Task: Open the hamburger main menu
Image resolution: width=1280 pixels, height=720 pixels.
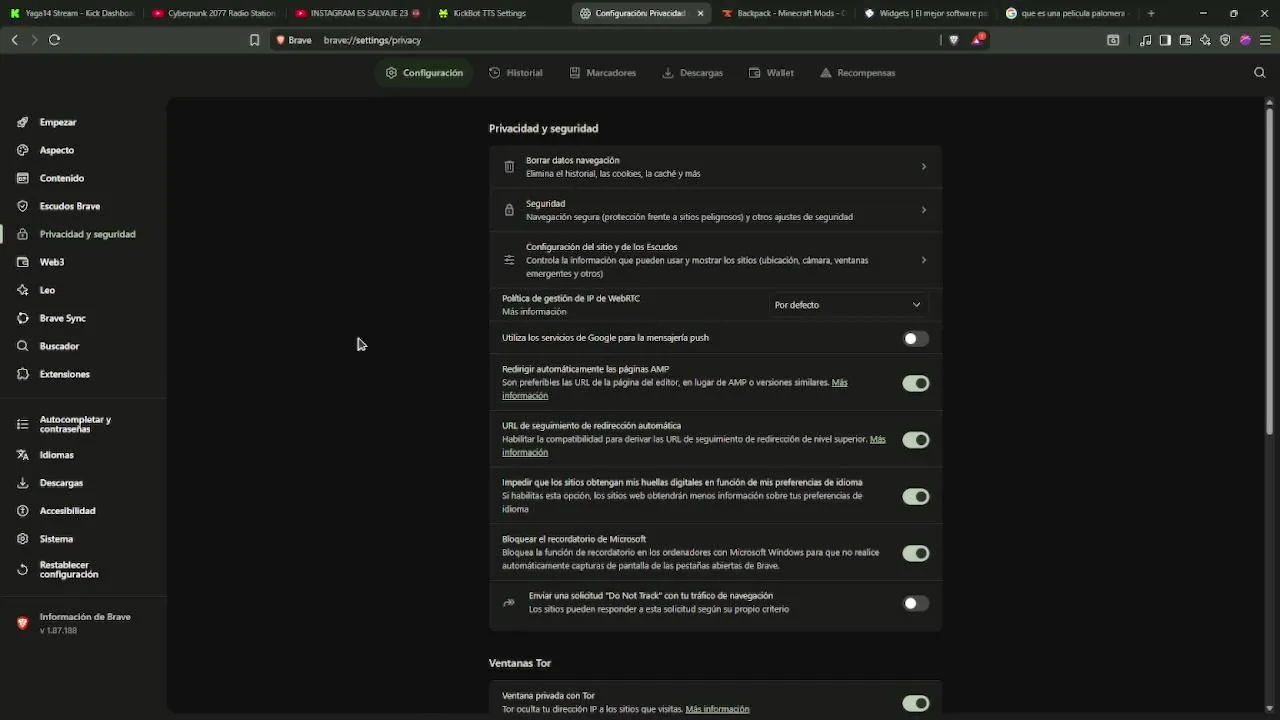Action: (x=1265, y=40)
